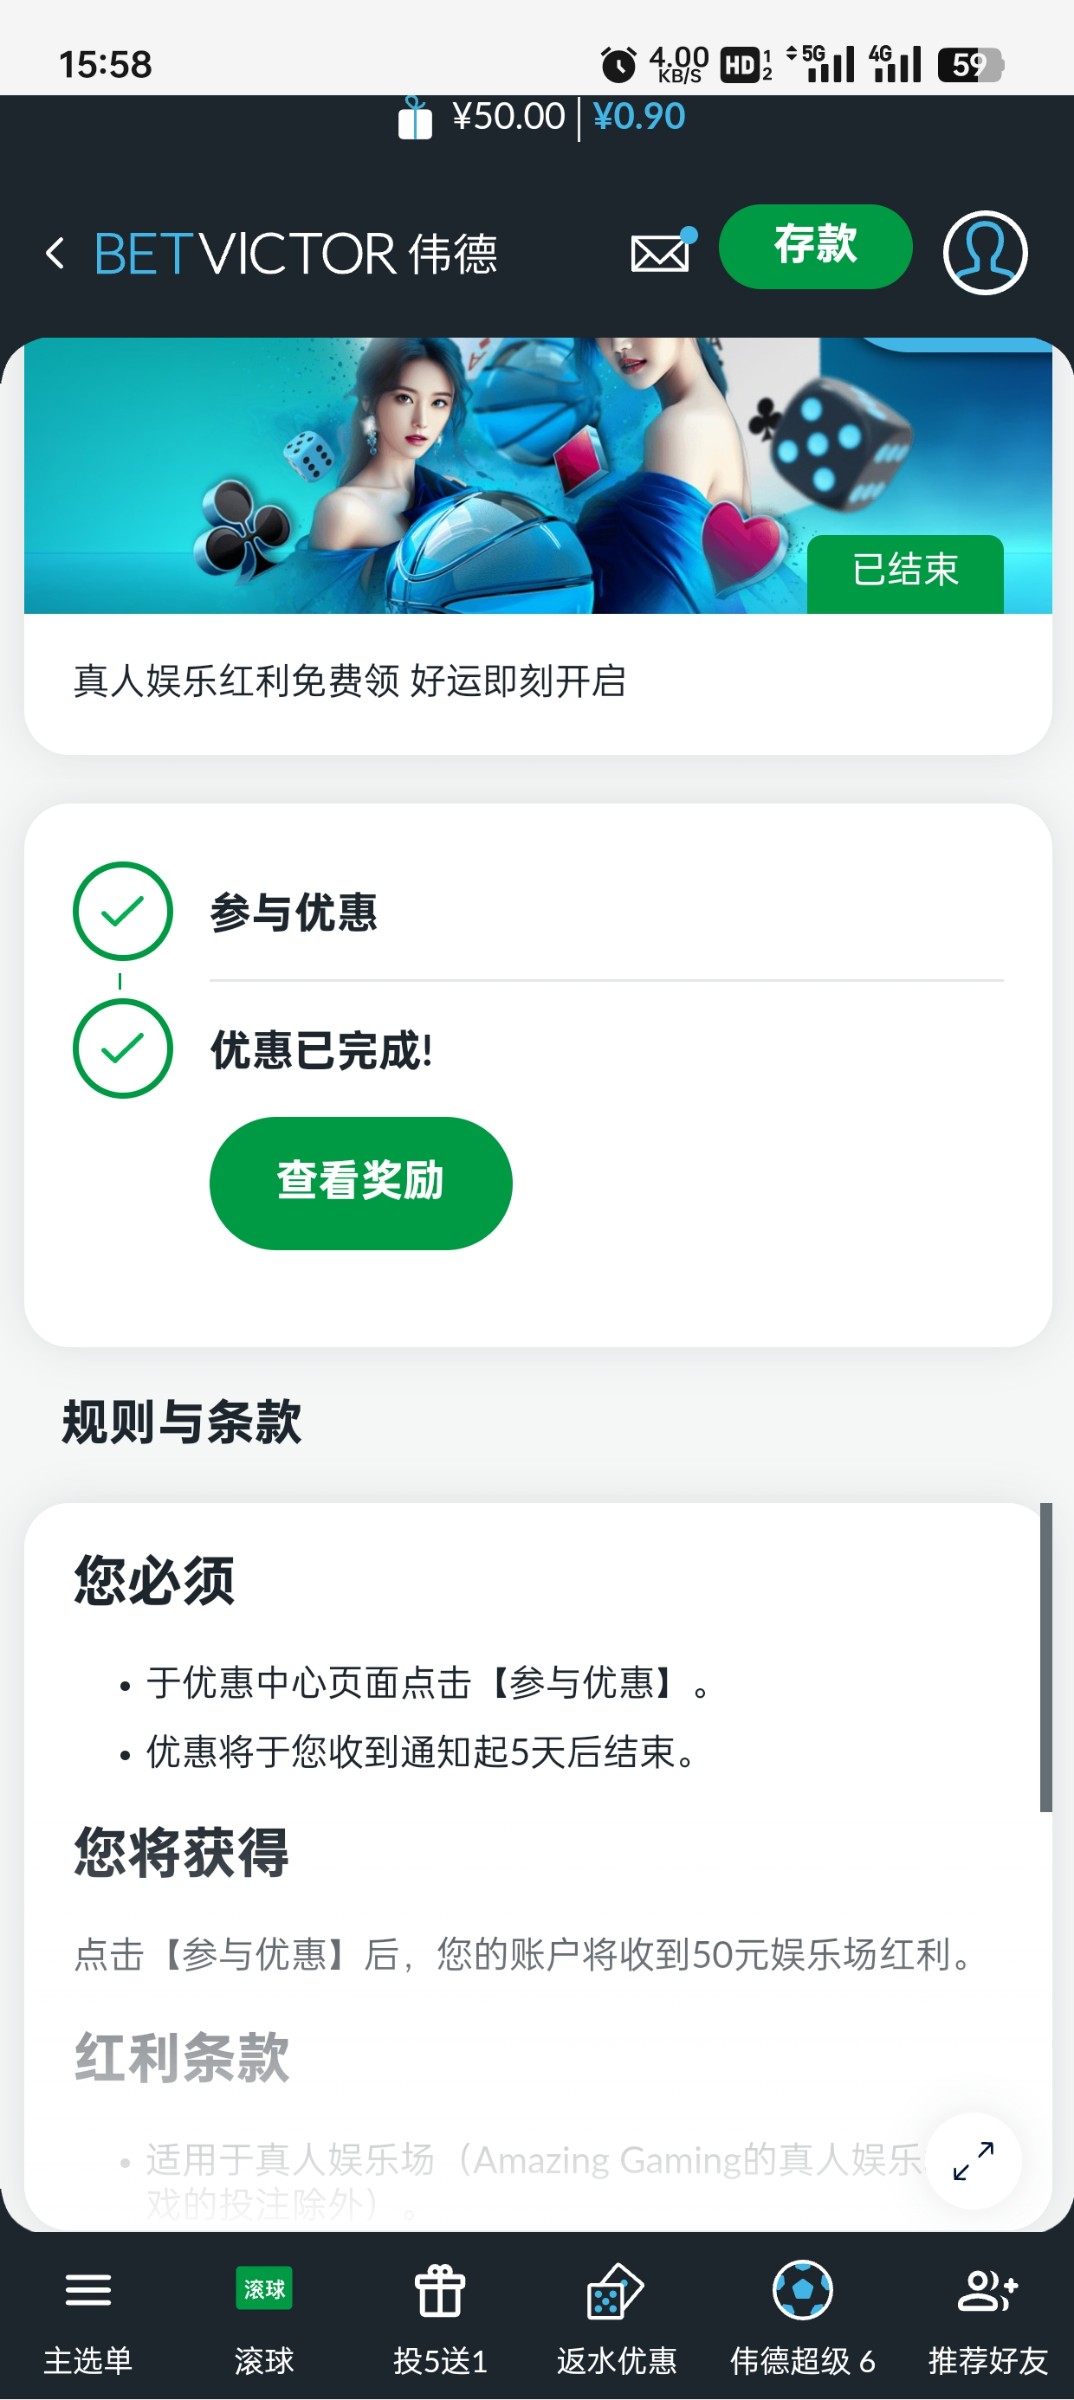Expand terms with the fullscreen arrows button
Viewport: 1074px width, 2400px height.
973,2161
